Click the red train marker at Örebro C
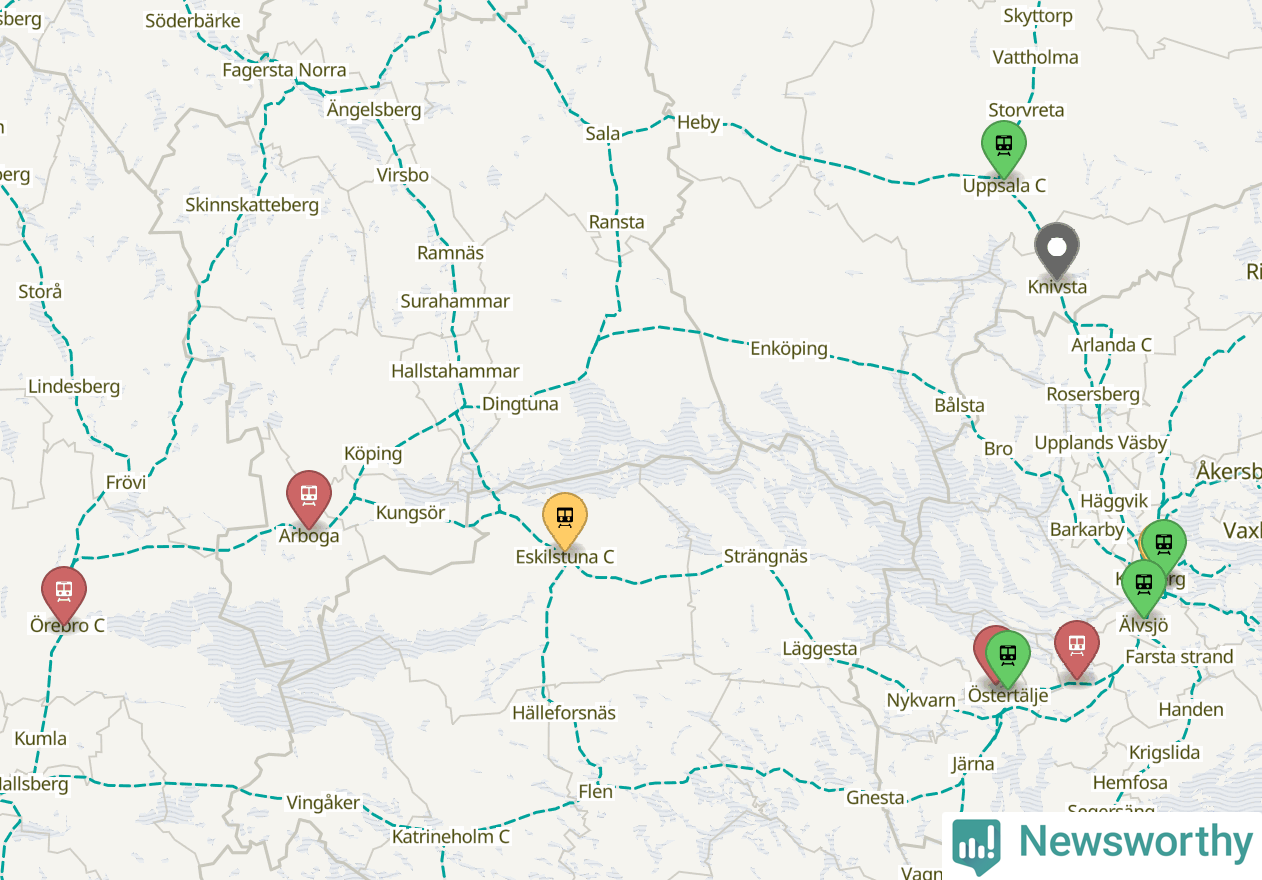Image resolution: width=1262 pixels, height=880 pixels. pos(64,591)
